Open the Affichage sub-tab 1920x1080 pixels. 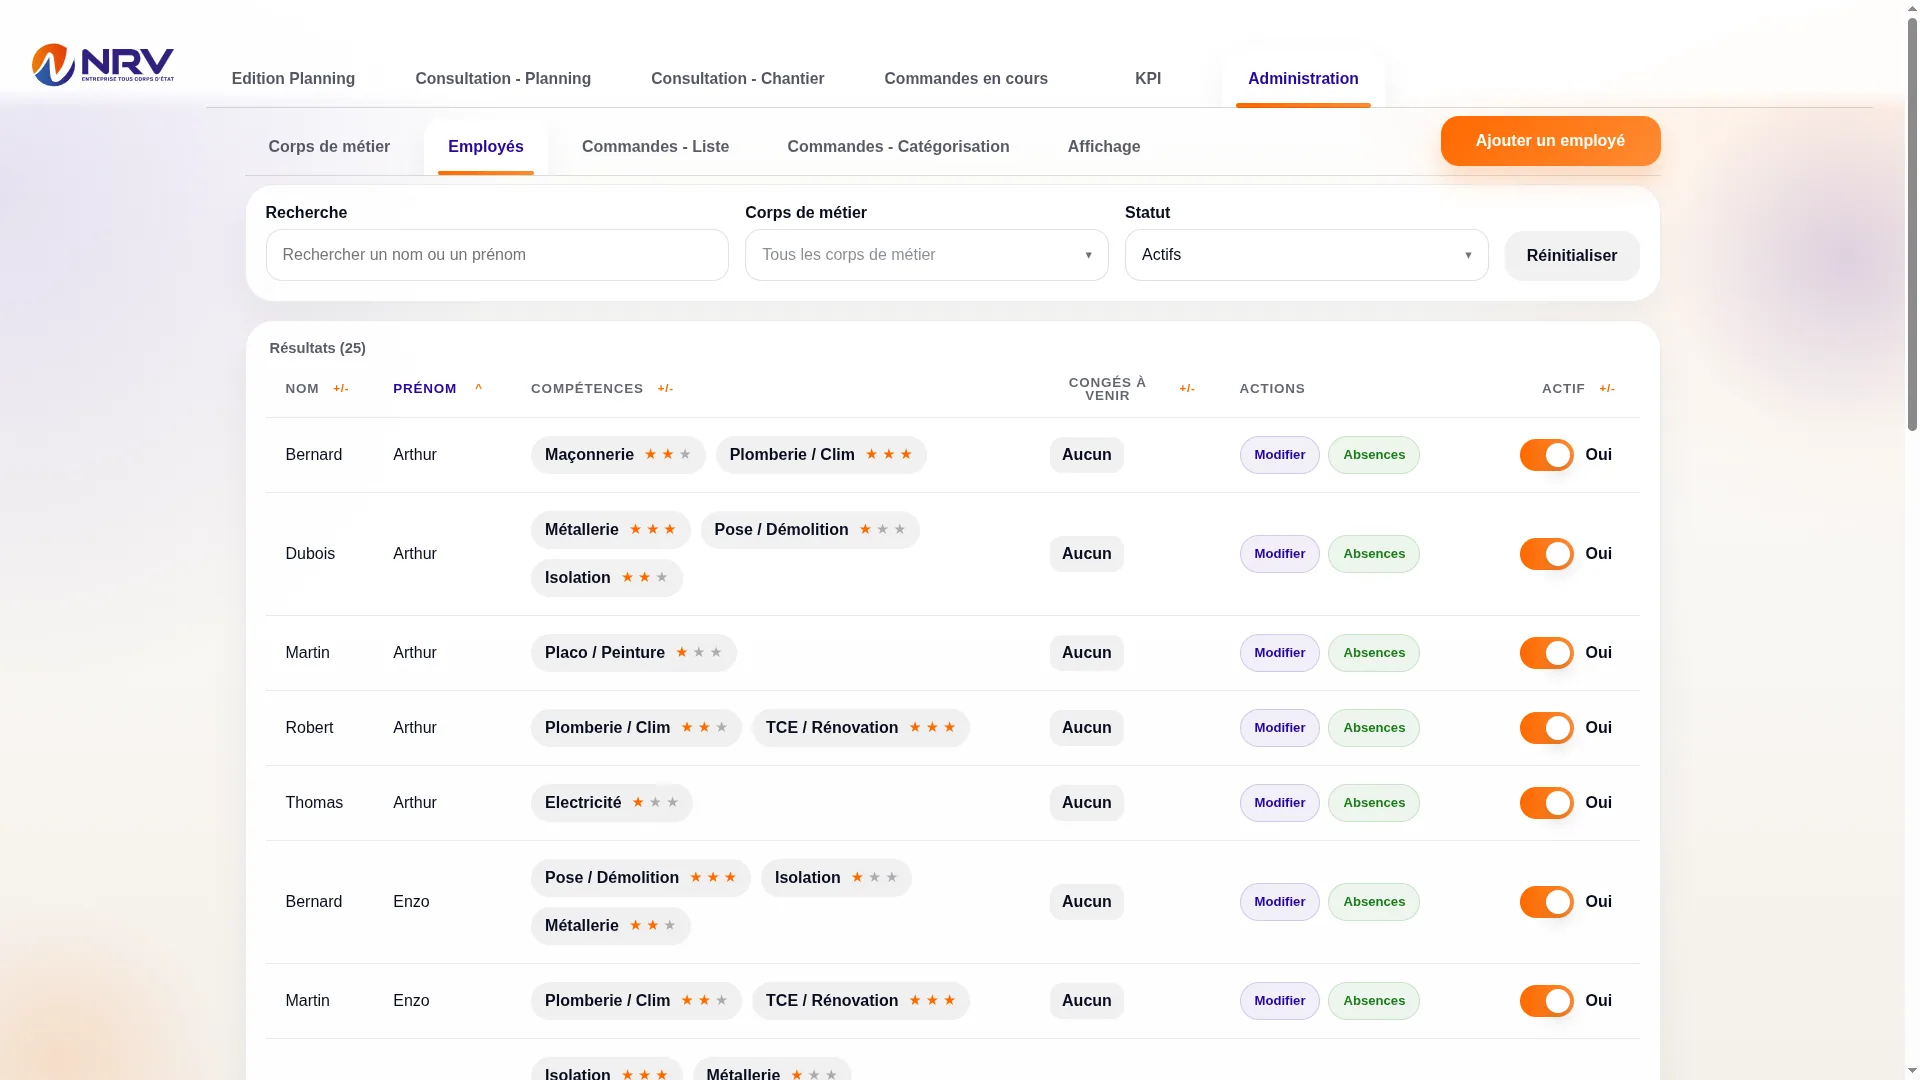pos(1104,147)
